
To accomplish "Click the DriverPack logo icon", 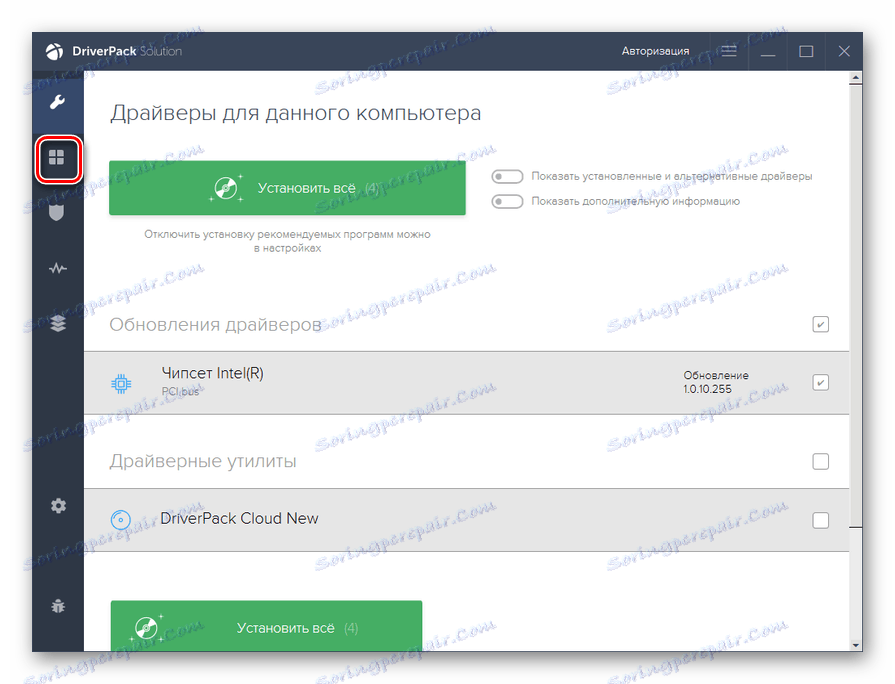I will coord(55,51).
